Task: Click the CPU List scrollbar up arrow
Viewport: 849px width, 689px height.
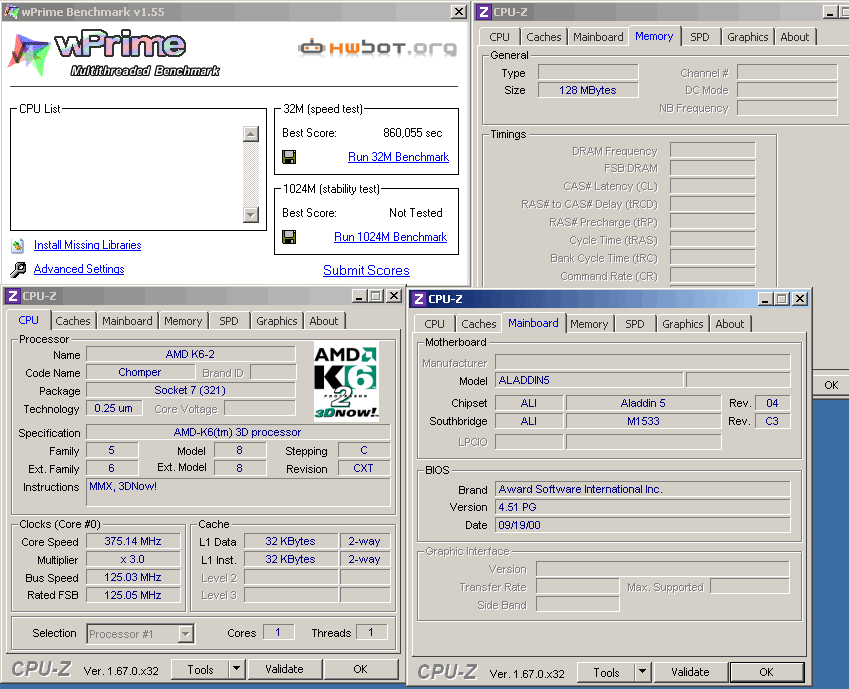Action: [x=251, y=134]
